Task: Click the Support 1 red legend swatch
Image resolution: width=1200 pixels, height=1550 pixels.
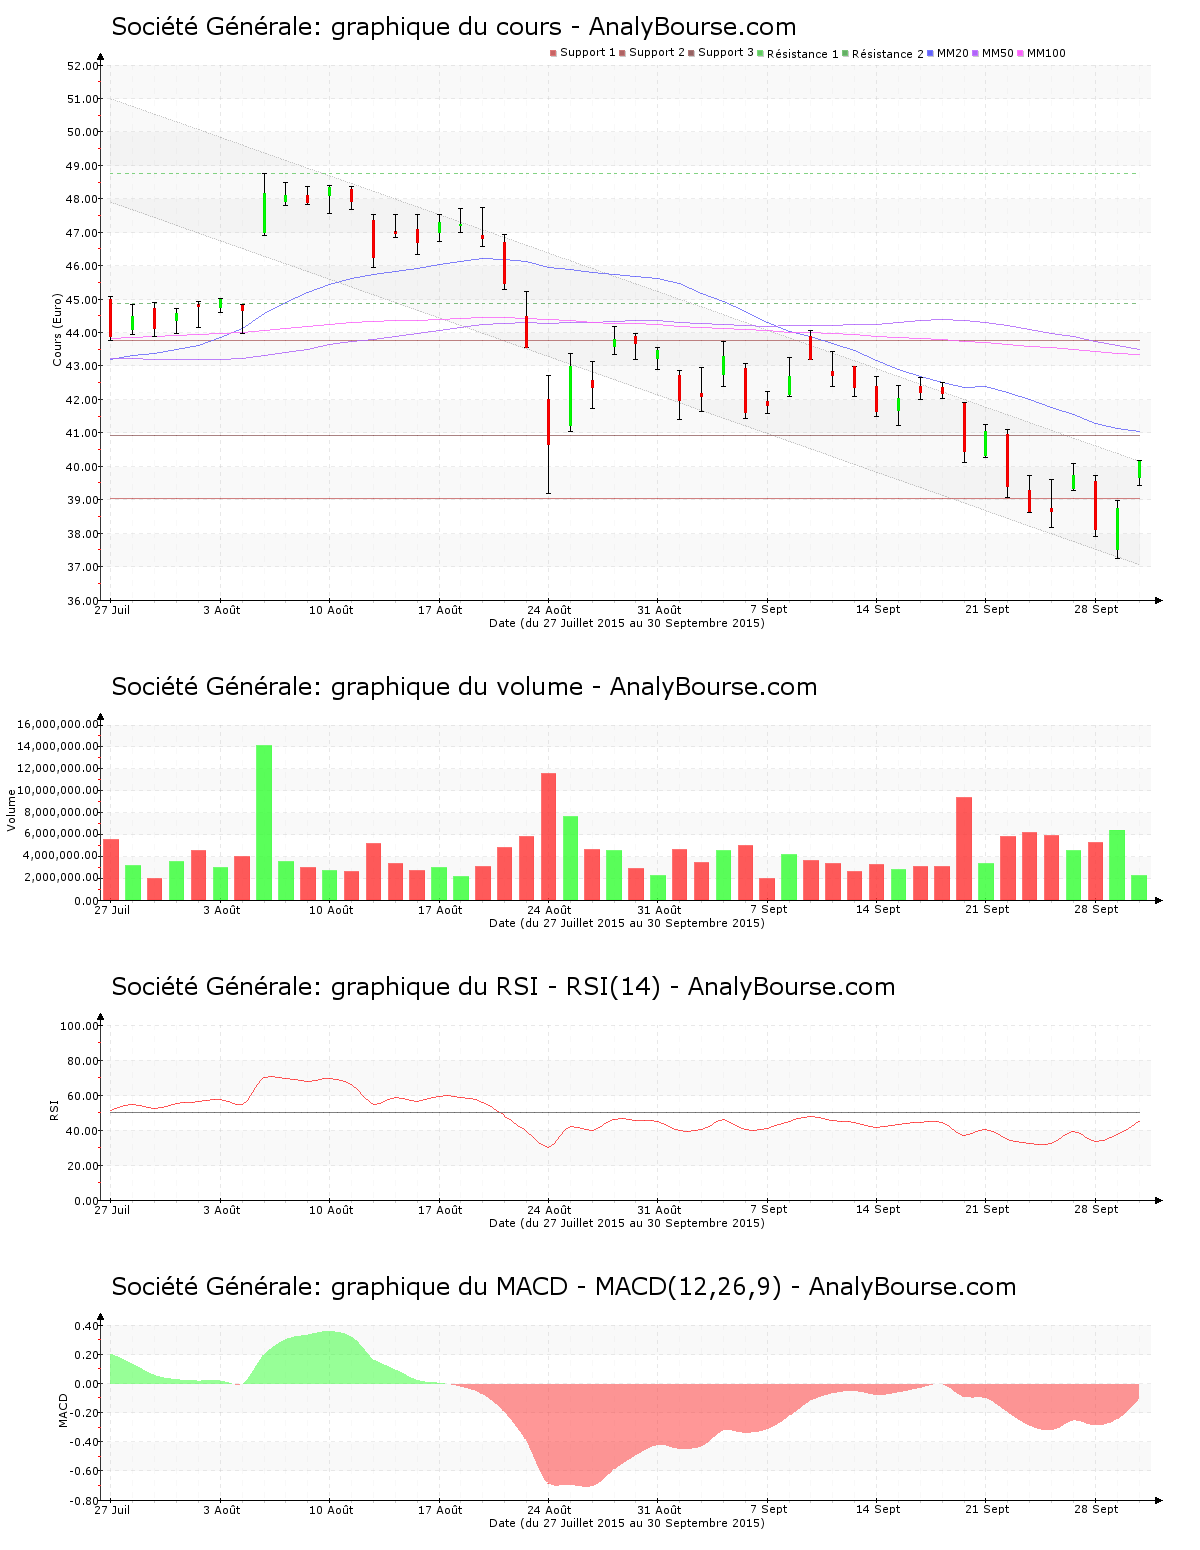Action: coord(553,53)
